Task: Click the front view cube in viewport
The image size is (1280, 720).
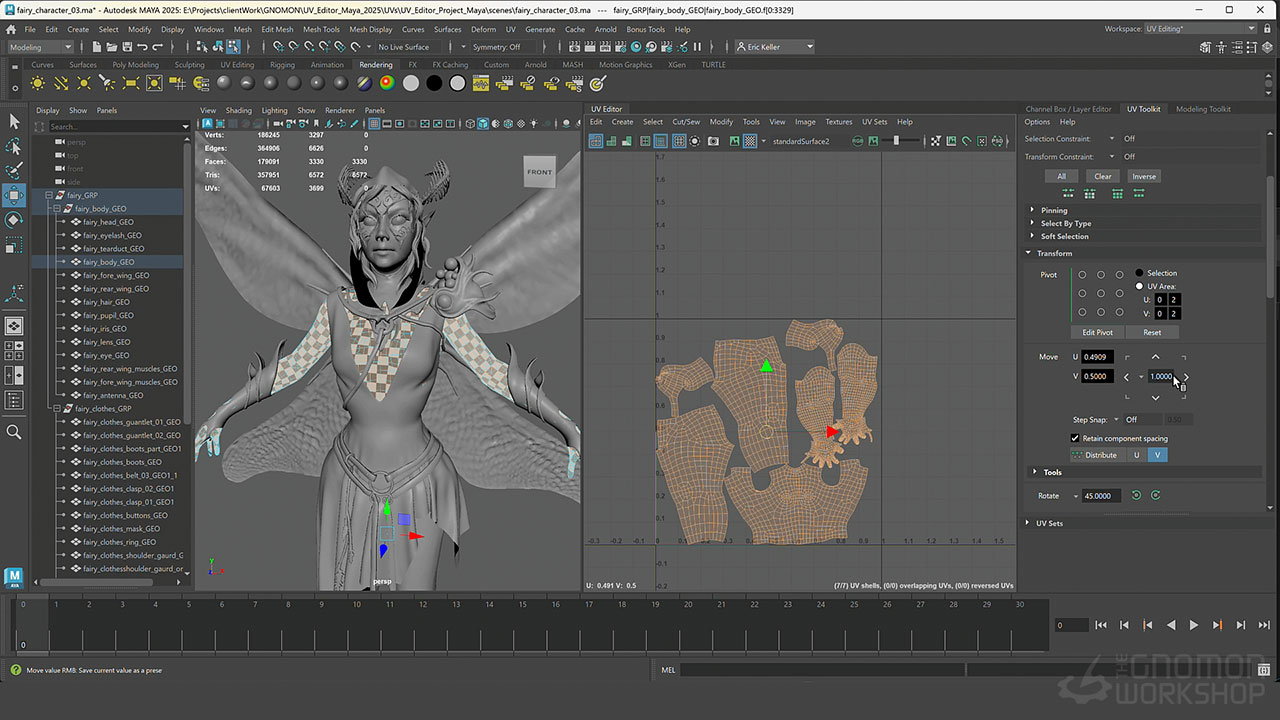Action: pyautogui.click(x=539, y=172)
